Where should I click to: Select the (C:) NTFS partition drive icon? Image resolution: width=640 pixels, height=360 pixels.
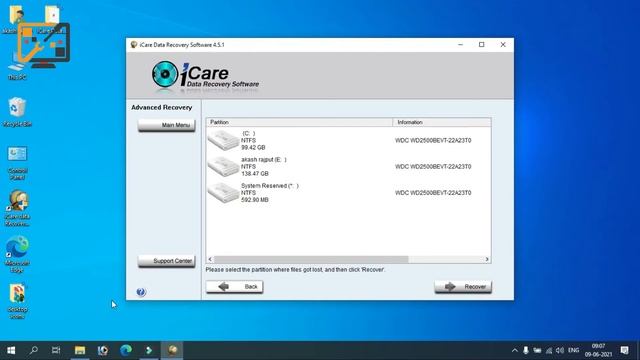tap(223, 140)
